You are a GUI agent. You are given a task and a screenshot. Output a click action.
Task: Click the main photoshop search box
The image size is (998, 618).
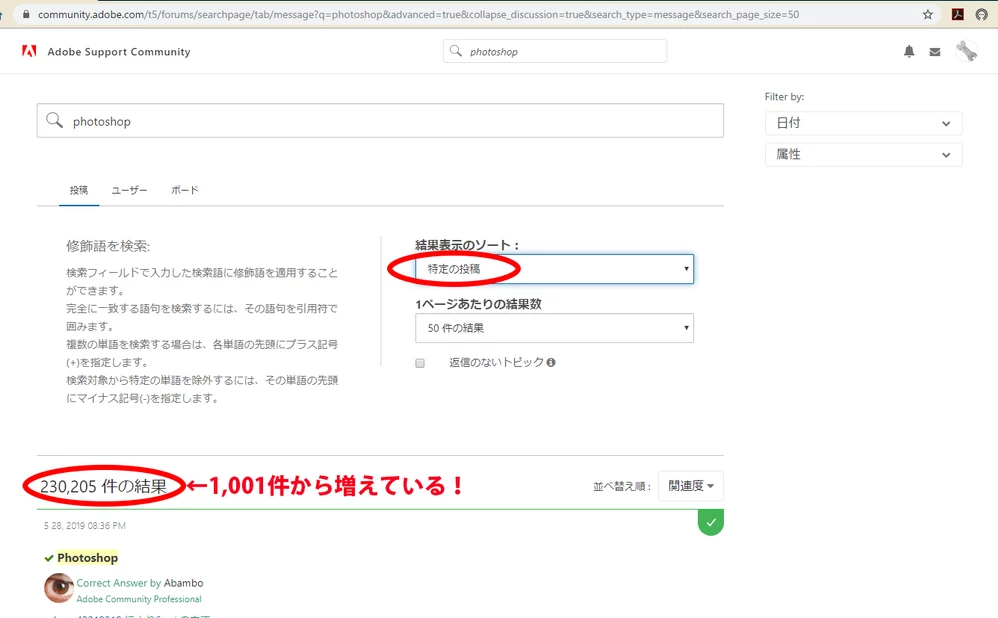pyautogui.click(x=380, y=120)
